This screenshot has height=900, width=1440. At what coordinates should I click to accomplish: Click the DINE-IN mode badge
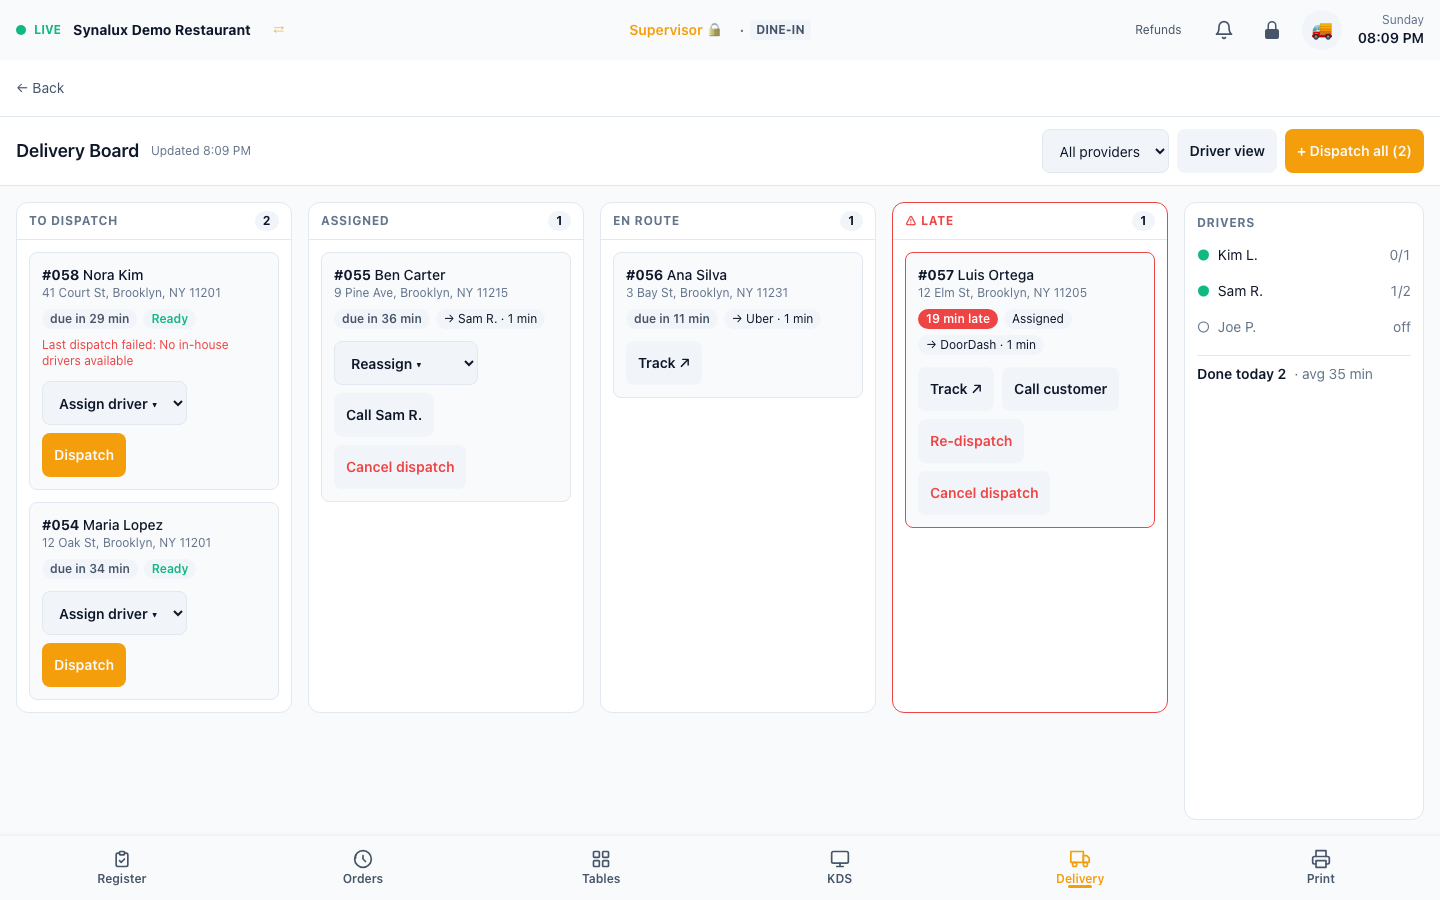click(780, 30)
